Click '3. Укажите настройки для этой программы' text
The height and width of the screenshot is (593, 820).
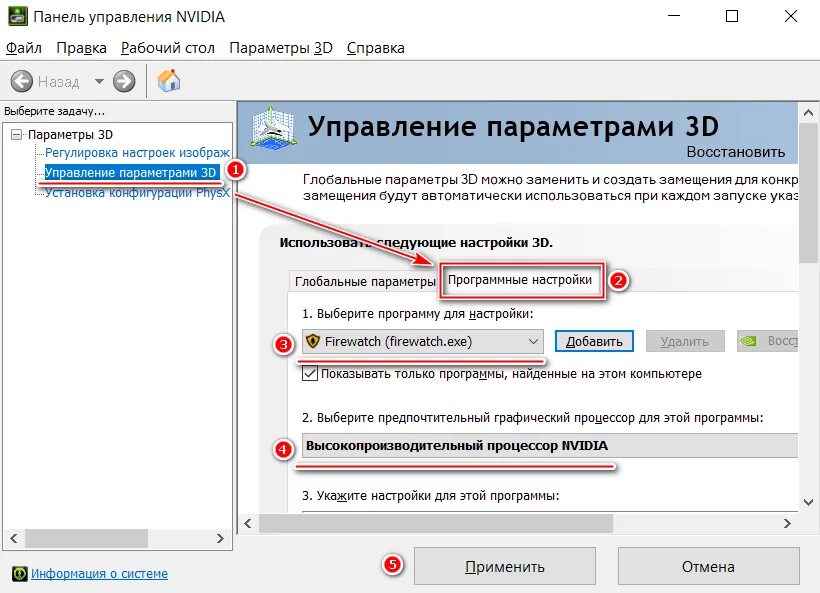(x=430, y=495)
